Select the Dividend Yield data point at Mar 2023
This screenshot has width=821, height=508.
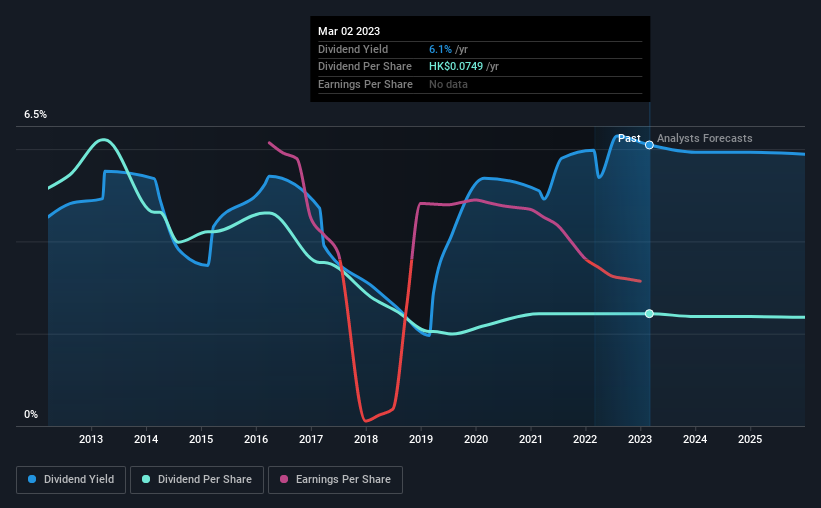[x=649, y=145]
